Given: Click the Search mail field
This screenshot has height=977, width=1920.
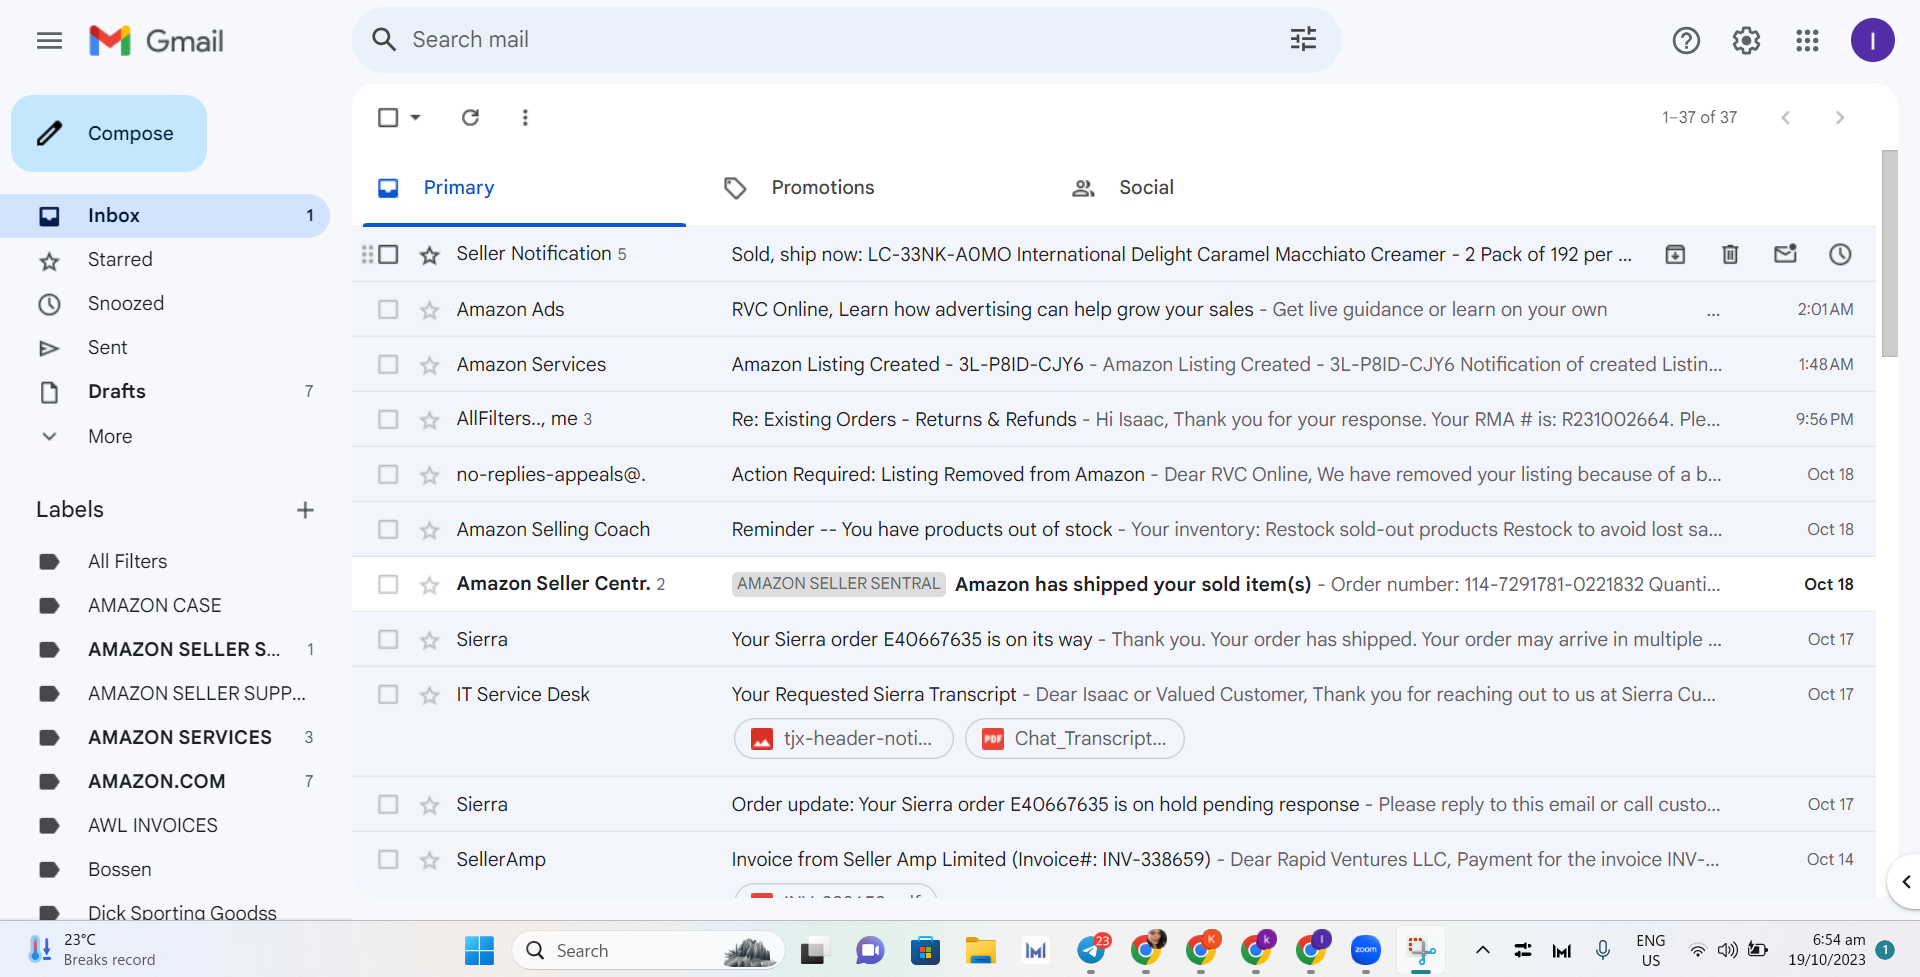Looking at the screenshot, I should pos(847,40).
